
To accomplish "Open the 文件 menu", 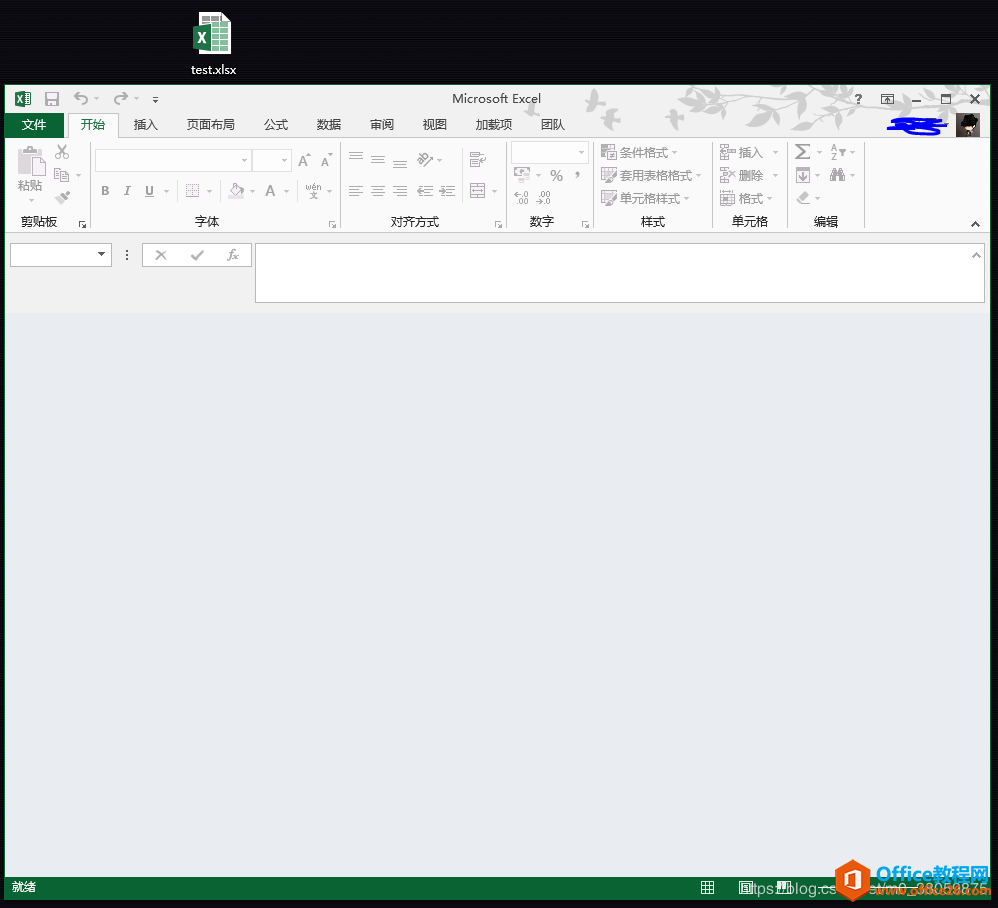I will point(33,125).
